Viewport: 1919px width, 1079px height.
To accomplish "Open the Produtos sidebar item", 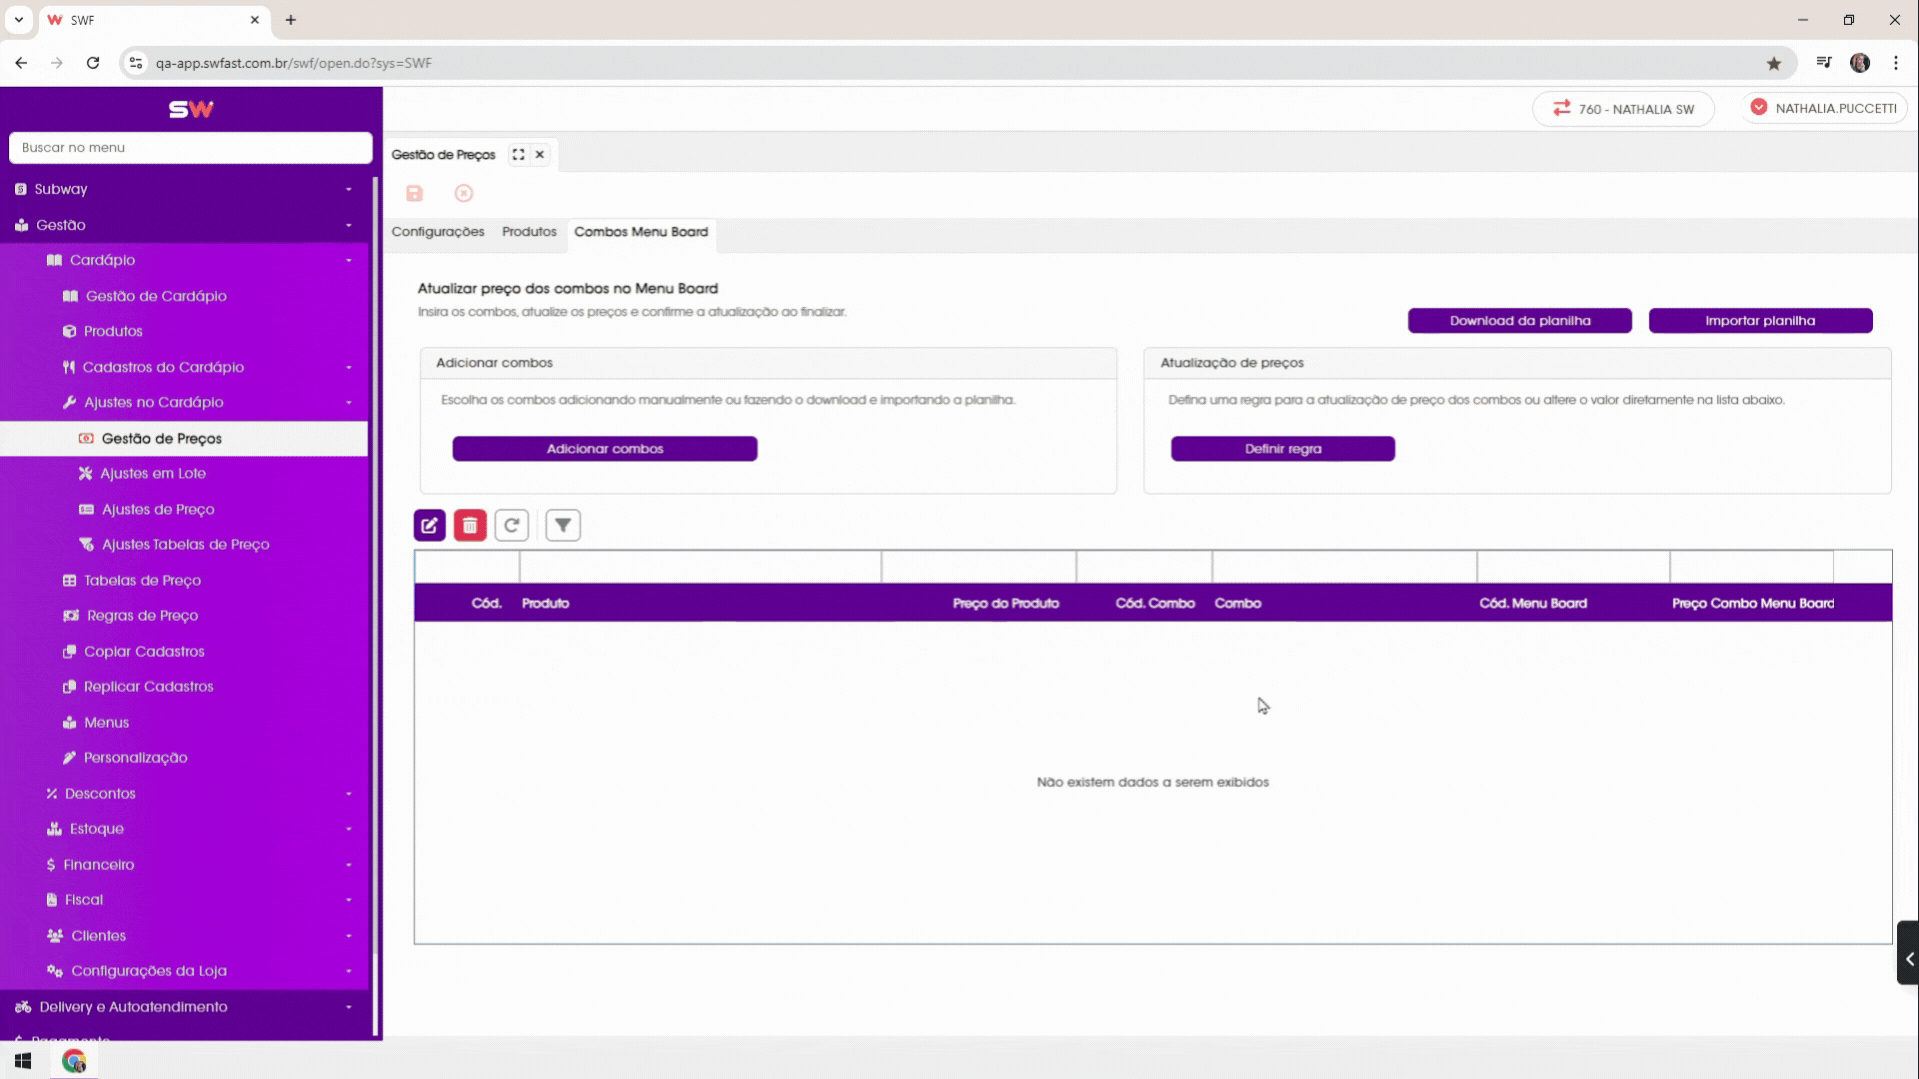I will click(113, 331).
